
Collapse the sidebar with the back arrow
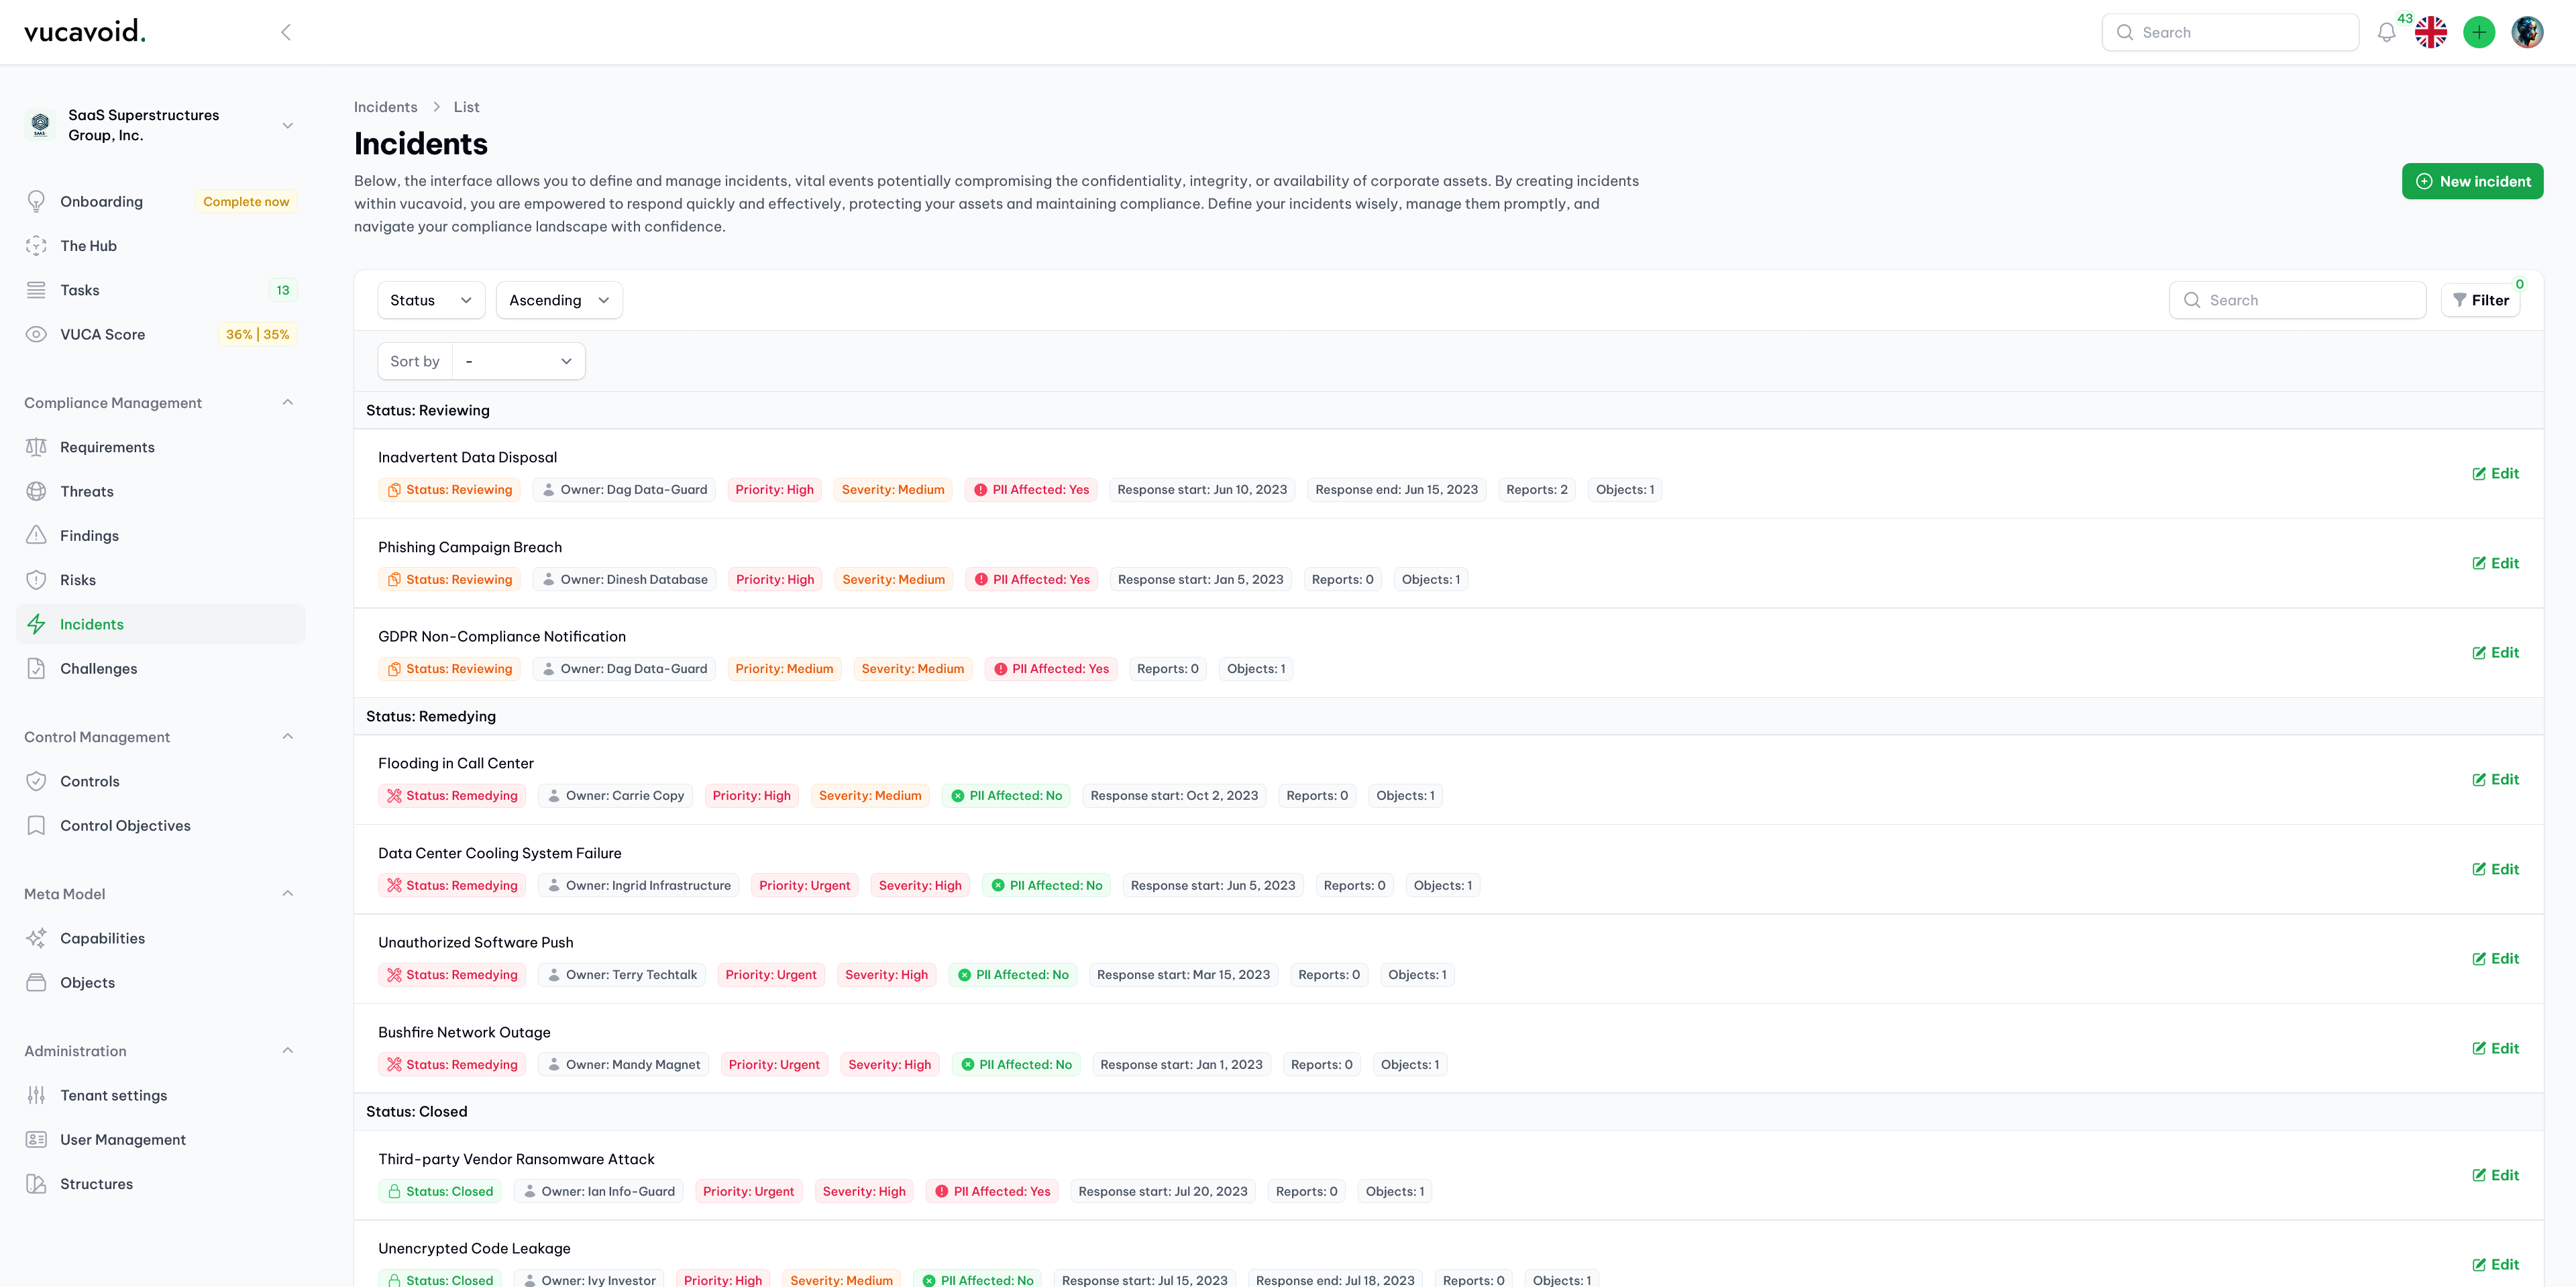click(x=286, y=33)
